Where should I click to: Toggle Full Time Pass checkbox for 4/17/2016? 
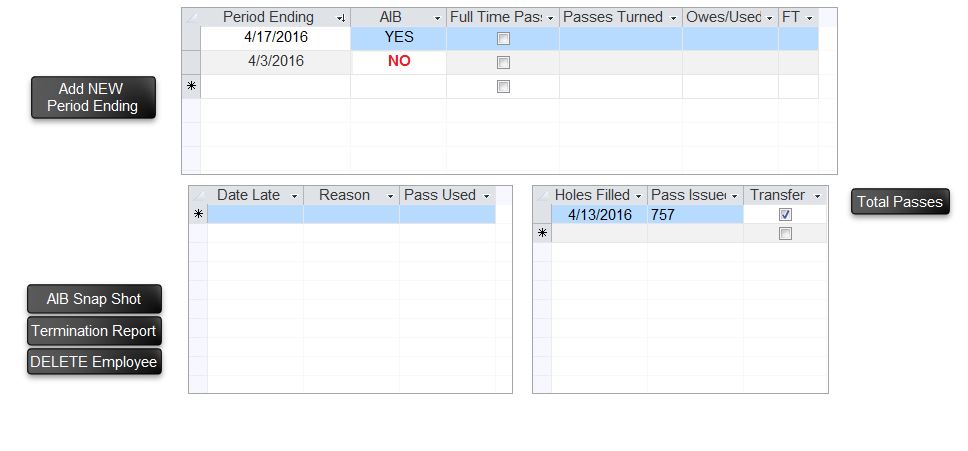point(503,39)
